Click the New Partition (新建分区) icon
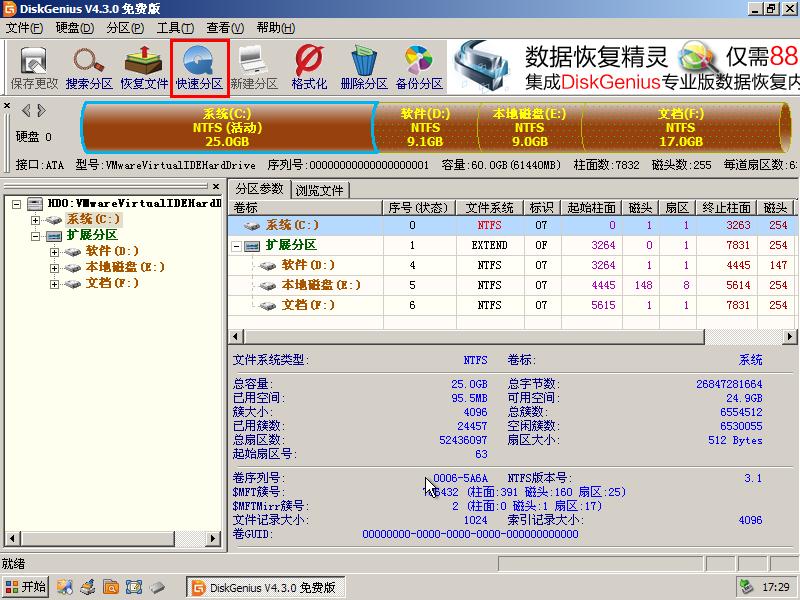Image resolution: width=800 pixels, height=600 pixels. point(254,67)
